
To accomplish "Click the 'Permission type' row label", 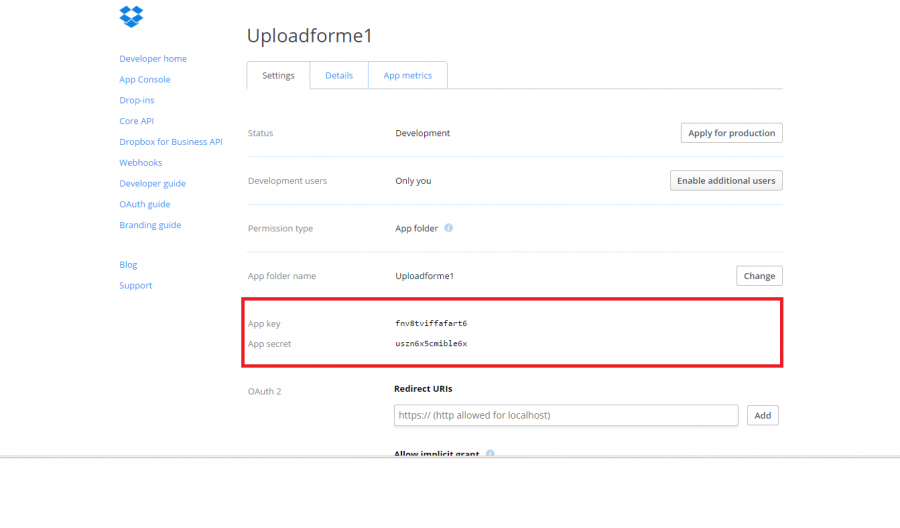I will coord(280,228).
